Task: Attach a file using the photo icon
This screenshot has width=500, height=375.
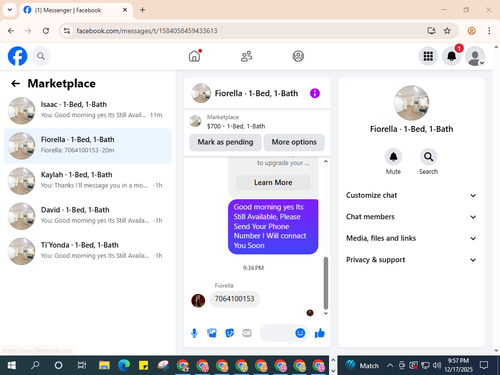Action: pyautogui.click(x=212, y=333)
